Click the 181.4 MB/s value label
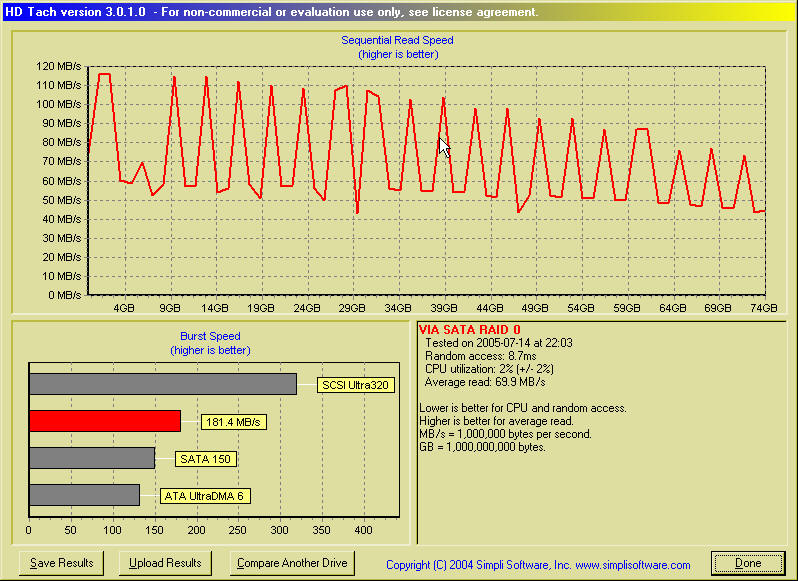Screen dimensions: 798x581 tap(234, 422)
